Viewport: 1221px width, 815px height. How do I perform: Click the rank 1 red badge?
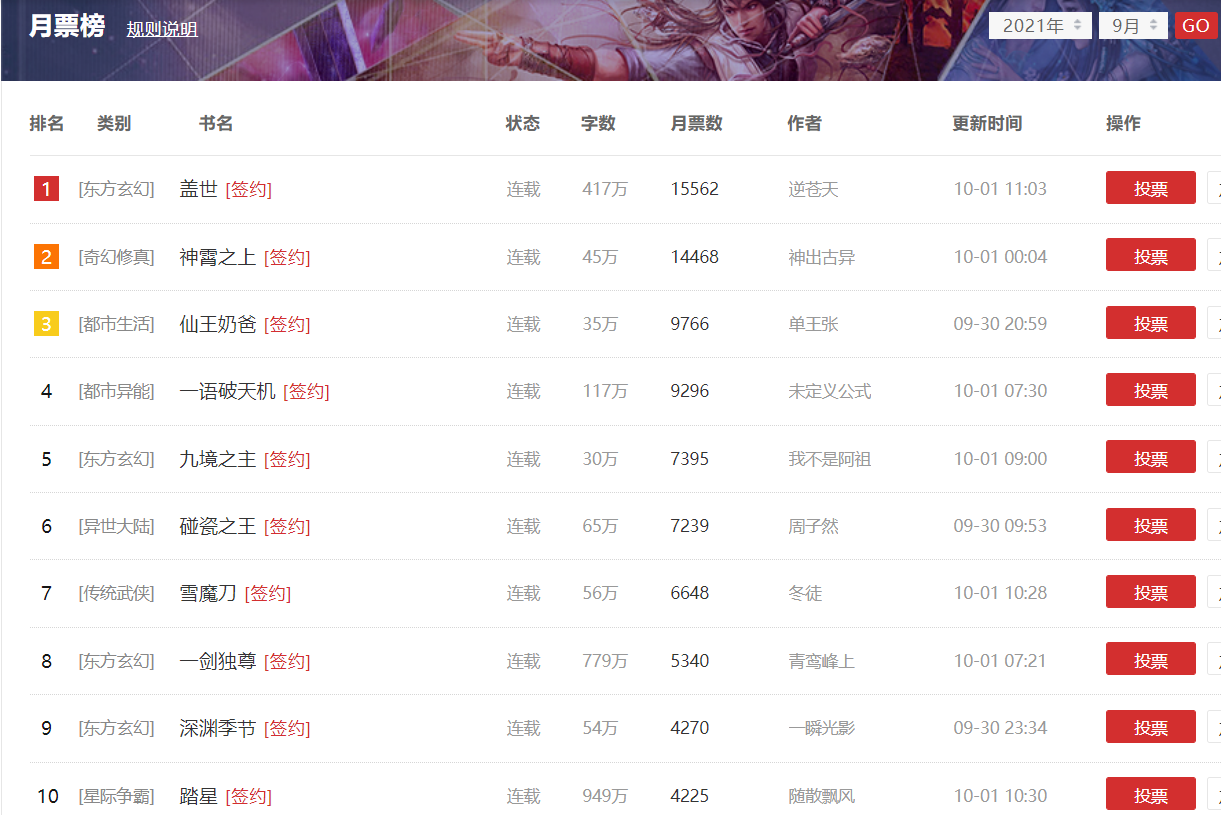[x=46, y=189]
